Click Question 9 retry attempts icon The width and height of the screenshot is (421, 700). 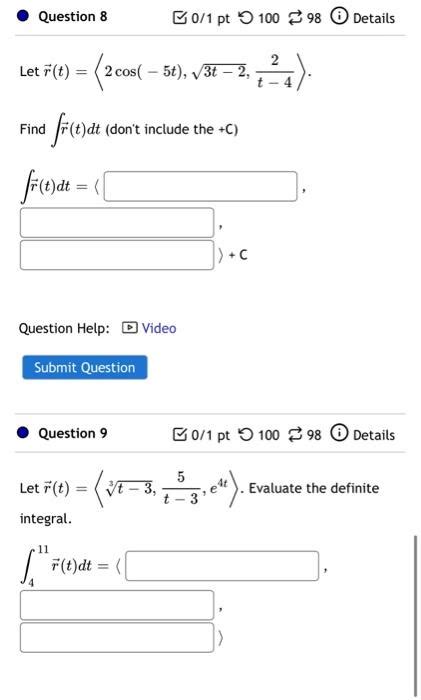(x=246, y=434)
